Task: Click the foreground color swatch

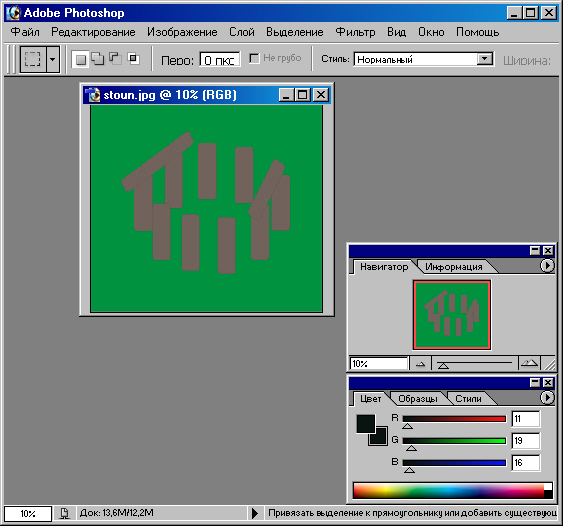Action: 366,423
